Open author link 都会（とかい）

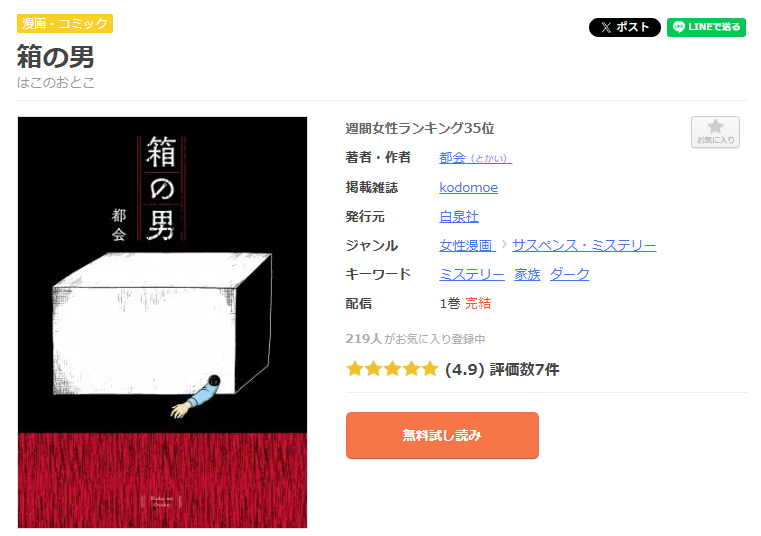[x=476, y=158]
